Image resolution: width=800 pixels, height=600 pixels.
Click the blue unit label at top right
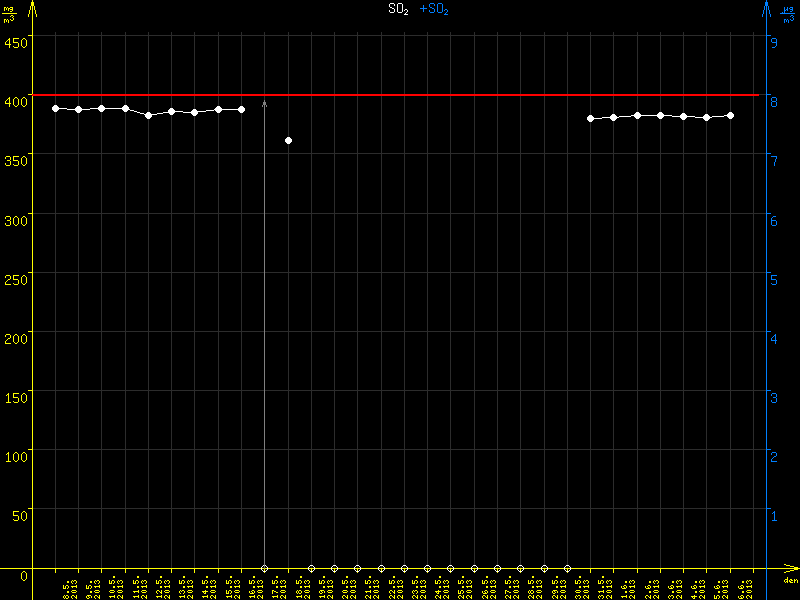click(x=788, y=13)
